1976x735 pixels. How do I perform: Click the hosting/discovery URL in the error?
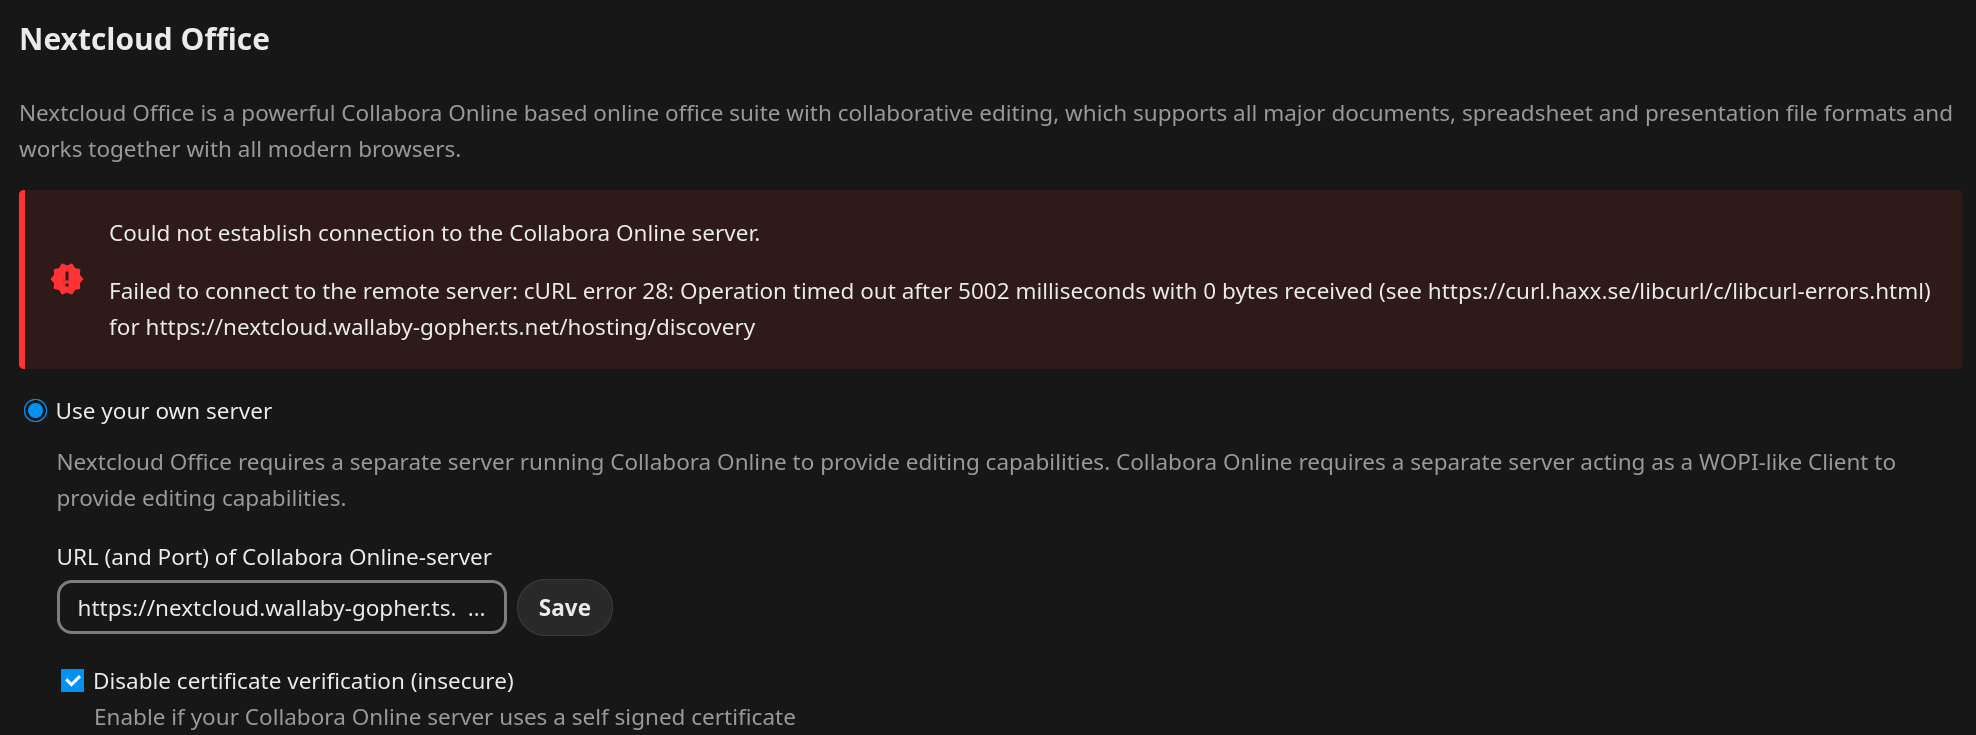(450, 327)
